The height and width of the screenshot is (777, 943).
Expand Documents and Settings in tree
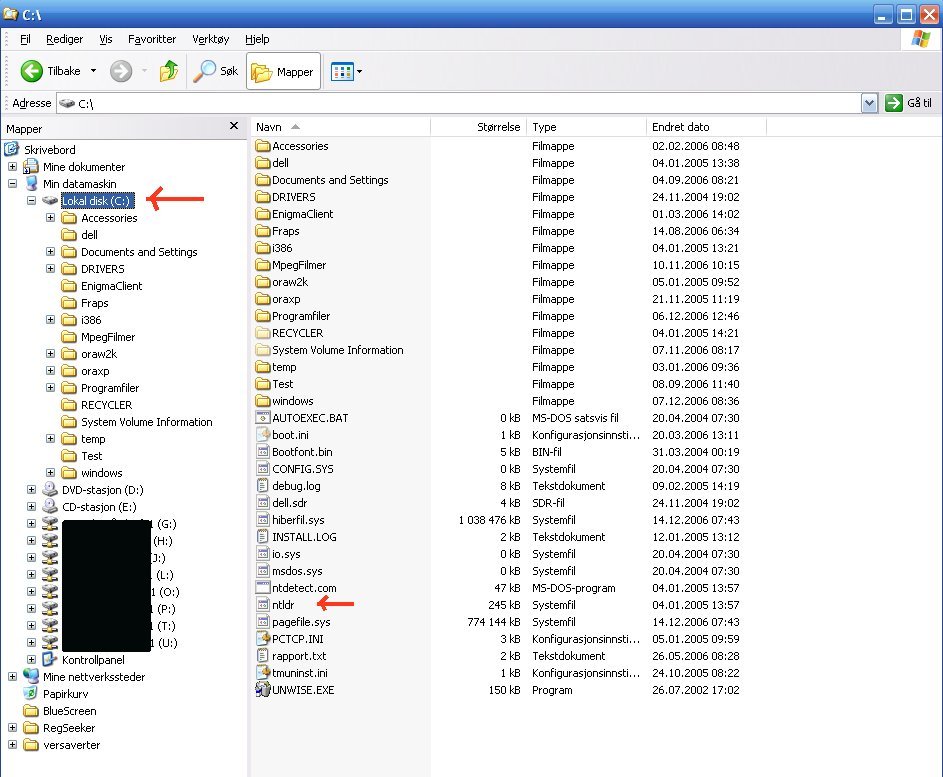(51, 251)
